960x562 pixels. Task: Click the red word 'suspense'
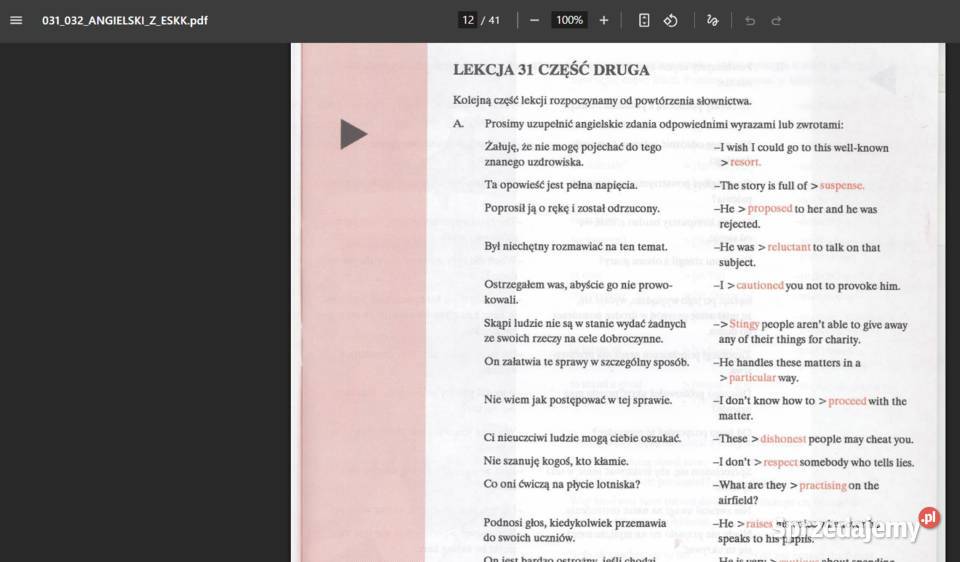(x=842, y=185)
